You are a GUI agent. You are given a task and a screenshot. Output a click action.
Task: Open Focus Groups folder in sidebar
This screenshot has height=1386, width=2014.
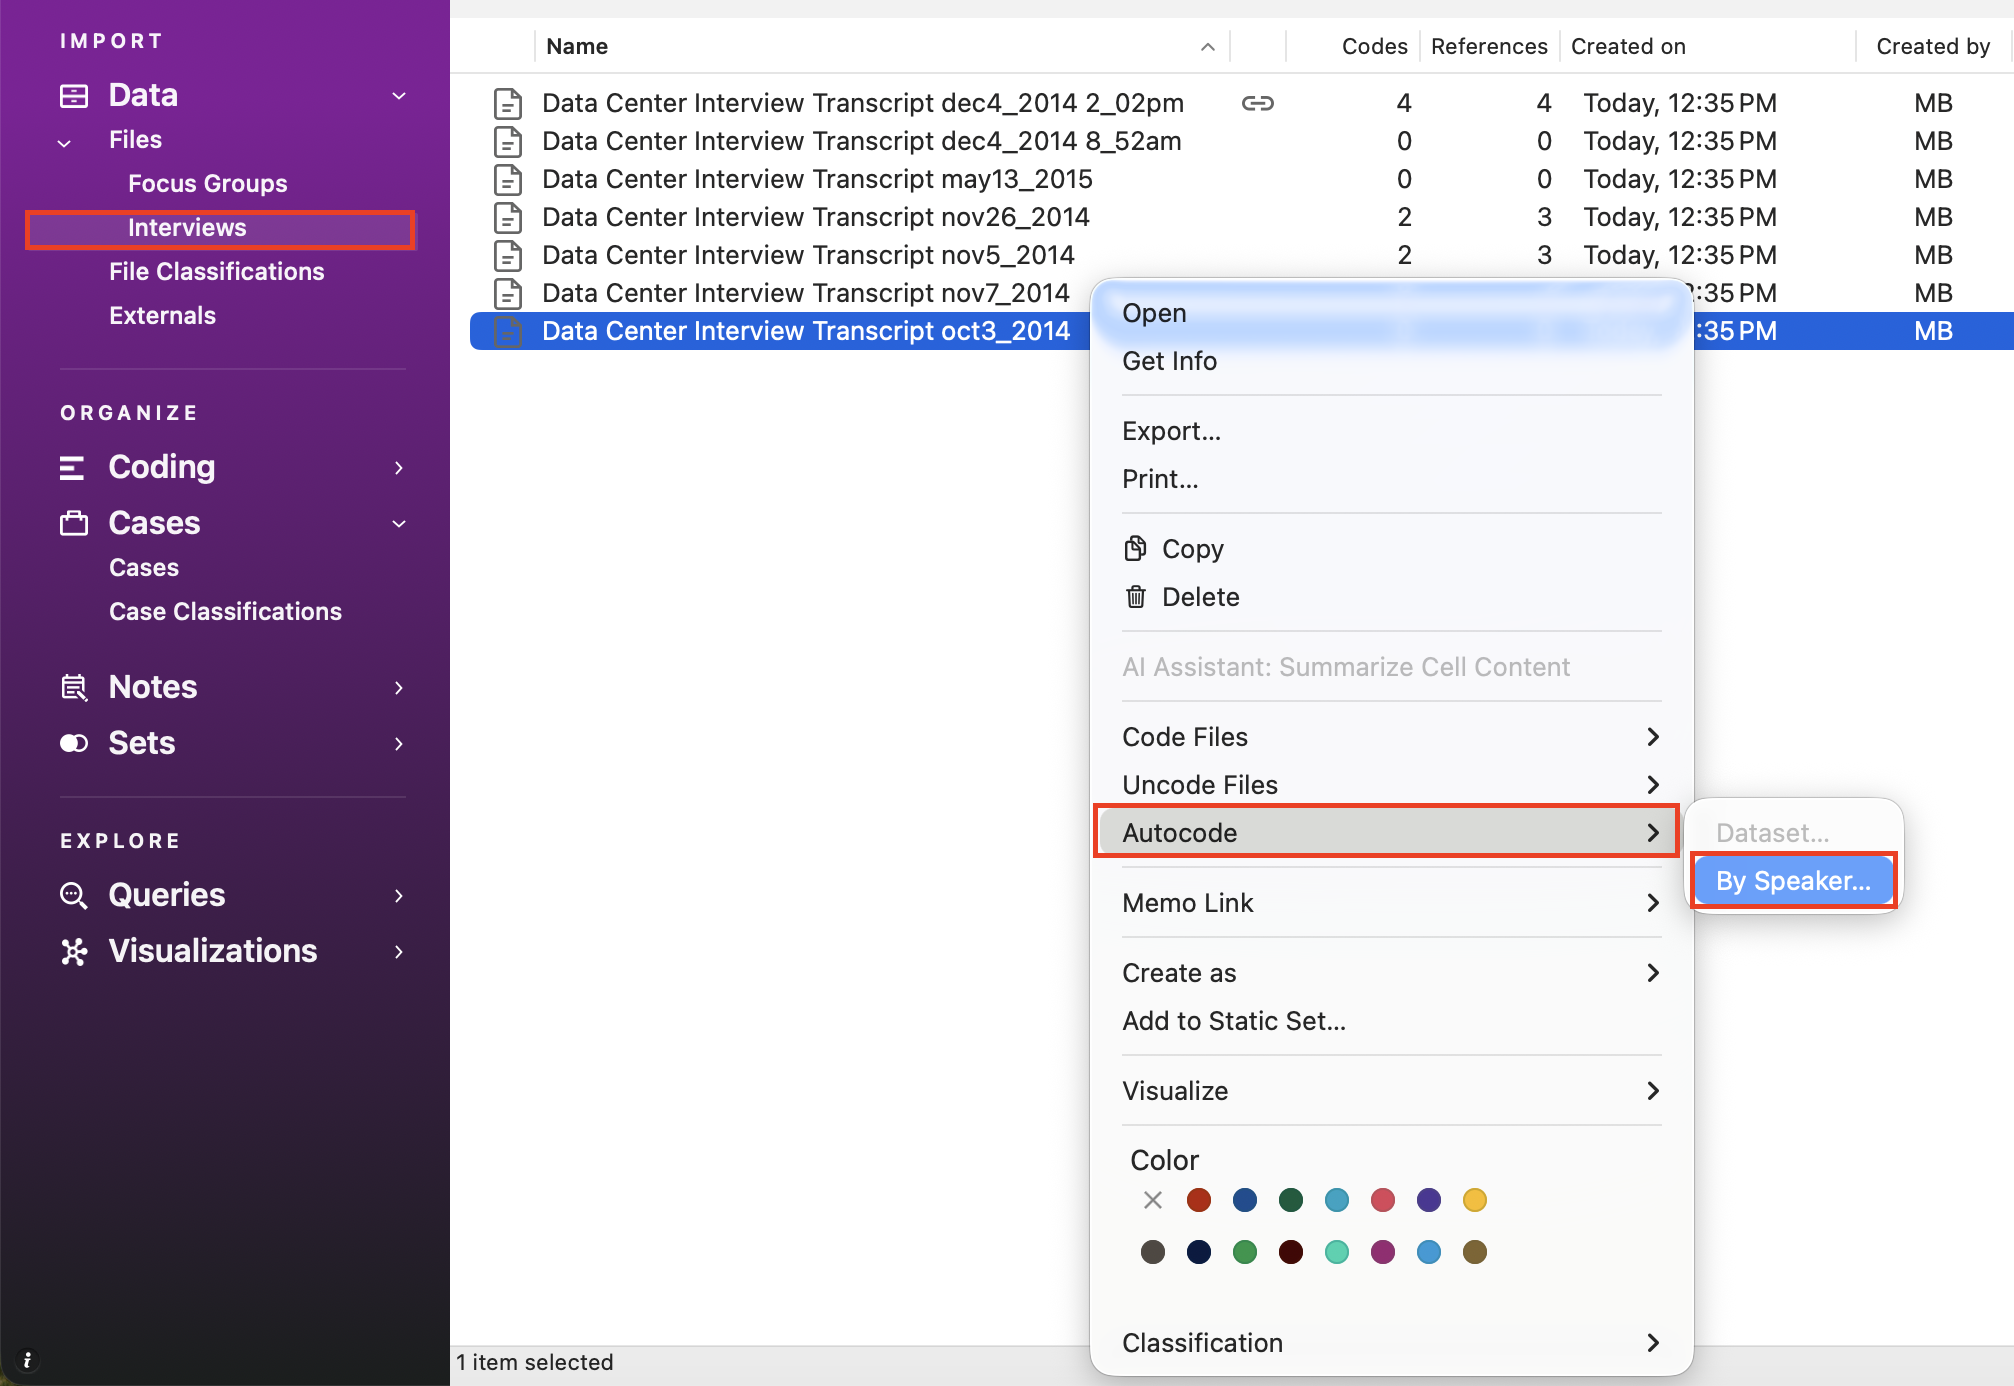click(208, 184)
